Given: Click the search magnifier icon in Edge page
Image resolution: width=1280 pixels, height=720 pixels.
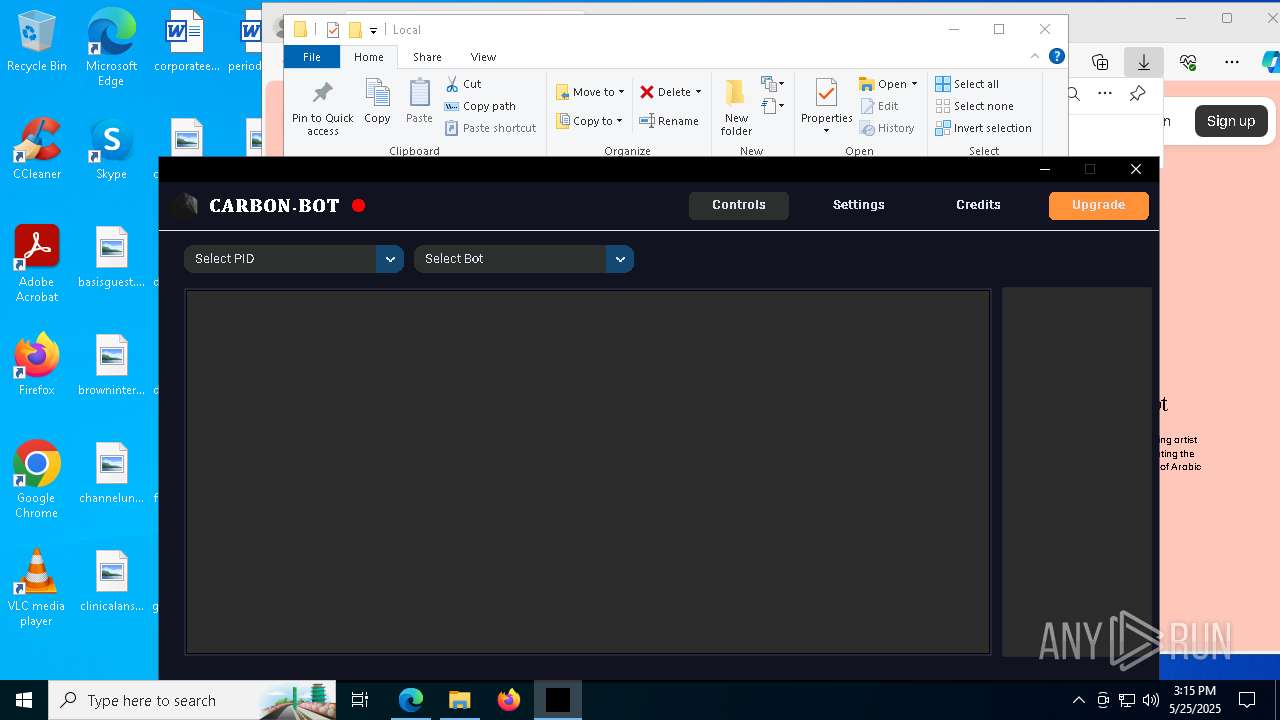Looking at the screenshot, I should point(1073,94).
